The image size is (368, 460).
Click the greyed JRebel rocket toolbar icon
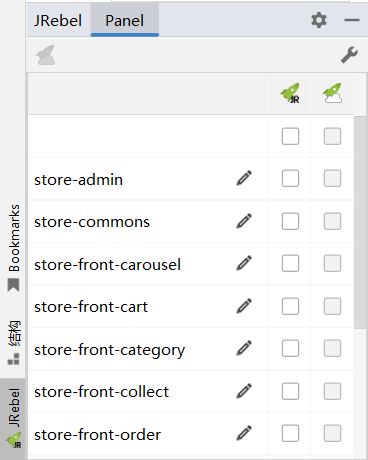46,55
